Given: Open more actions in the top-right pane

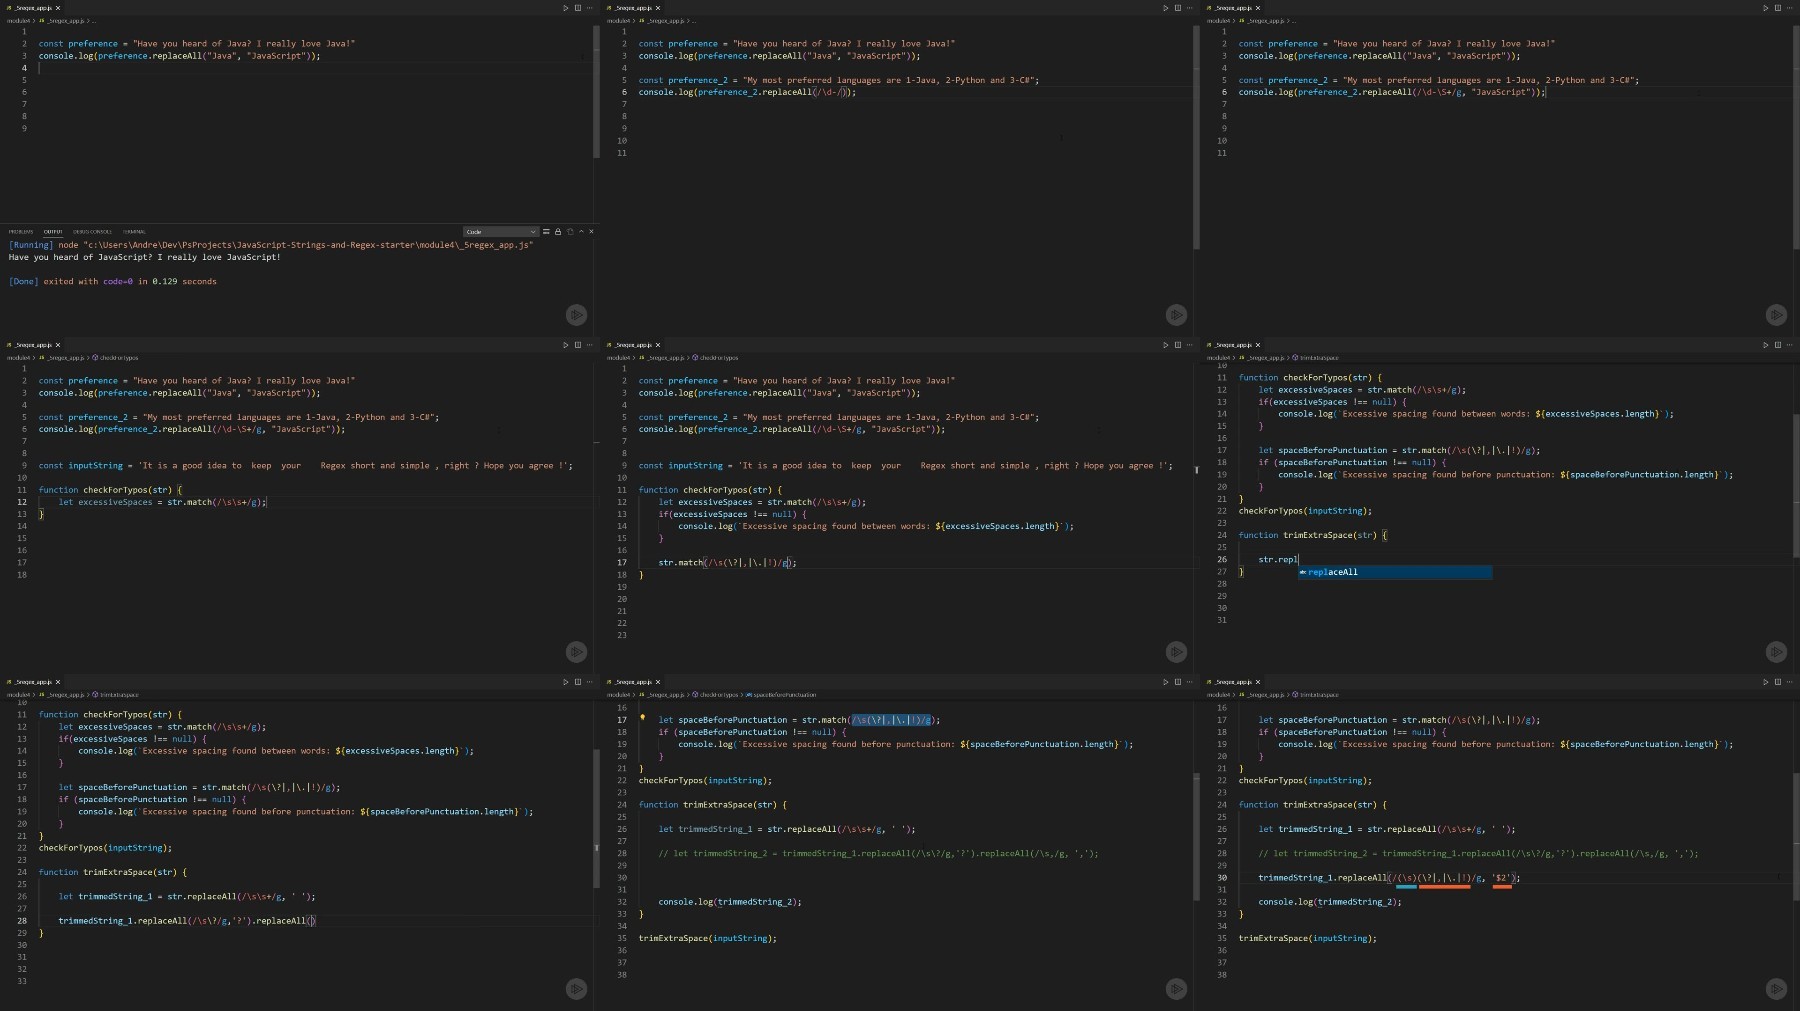Looking at the screenshot, I should 1789,8.
